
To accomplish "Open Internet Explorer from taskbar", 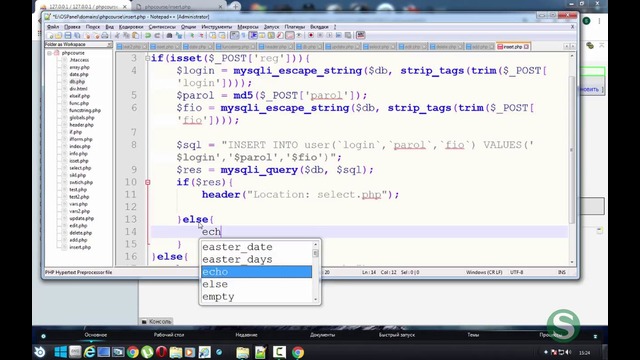I will [x=89, y=352].
